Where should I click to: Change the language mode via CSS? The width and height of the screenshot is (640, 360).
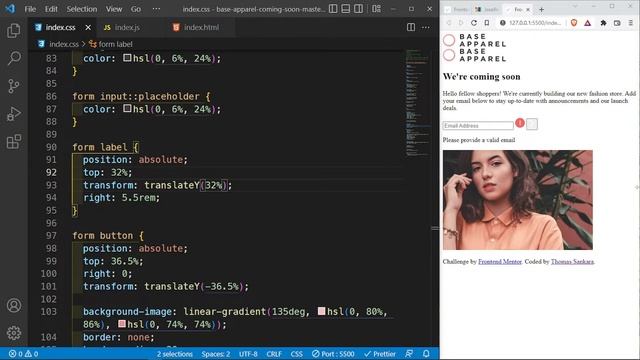tap(297, 354)
